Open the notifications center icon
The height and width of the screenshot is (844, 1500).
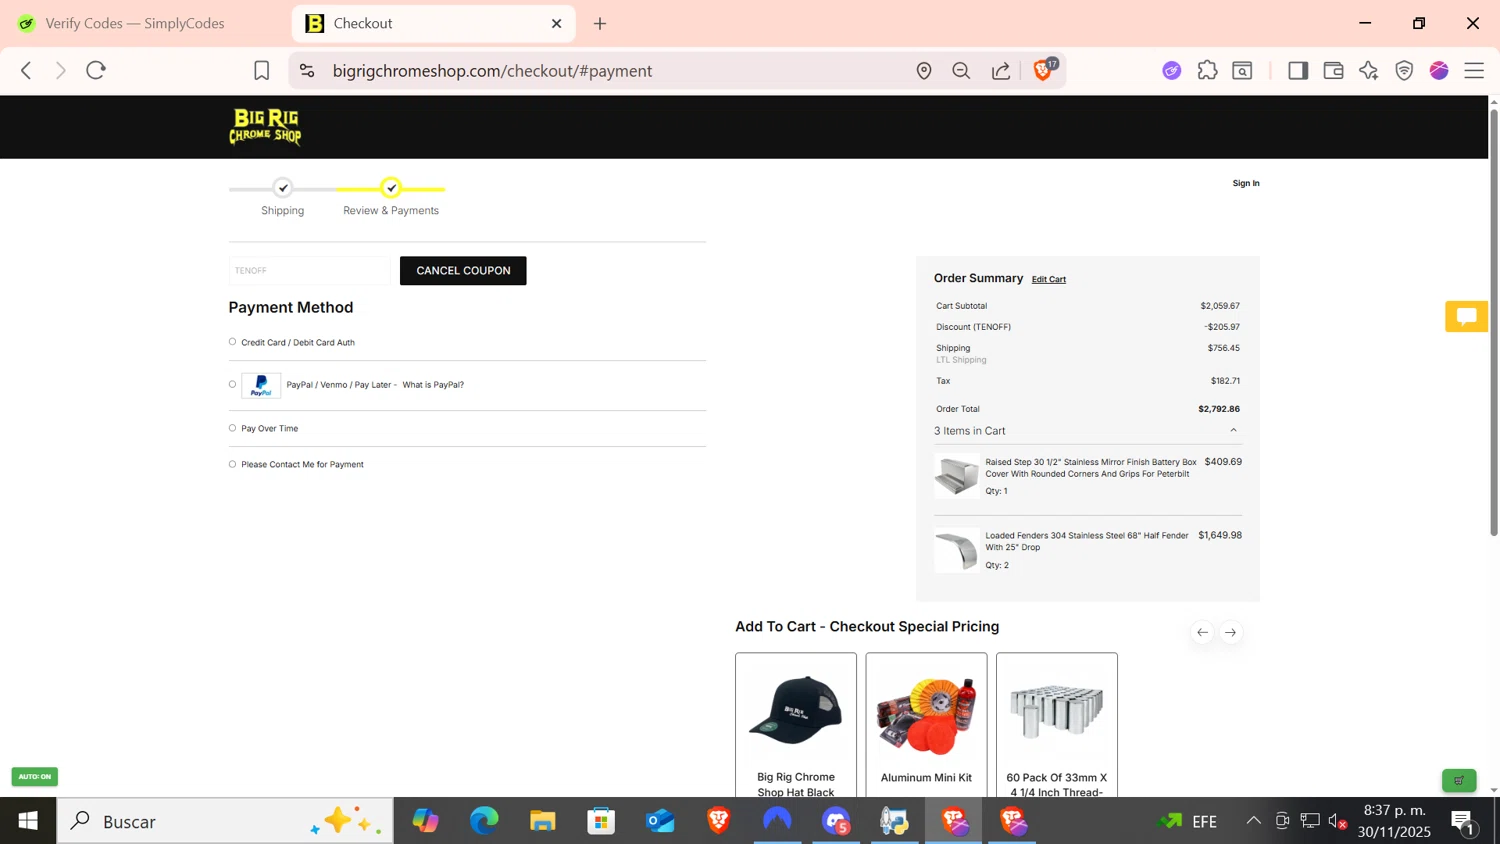pos(1463,822)
